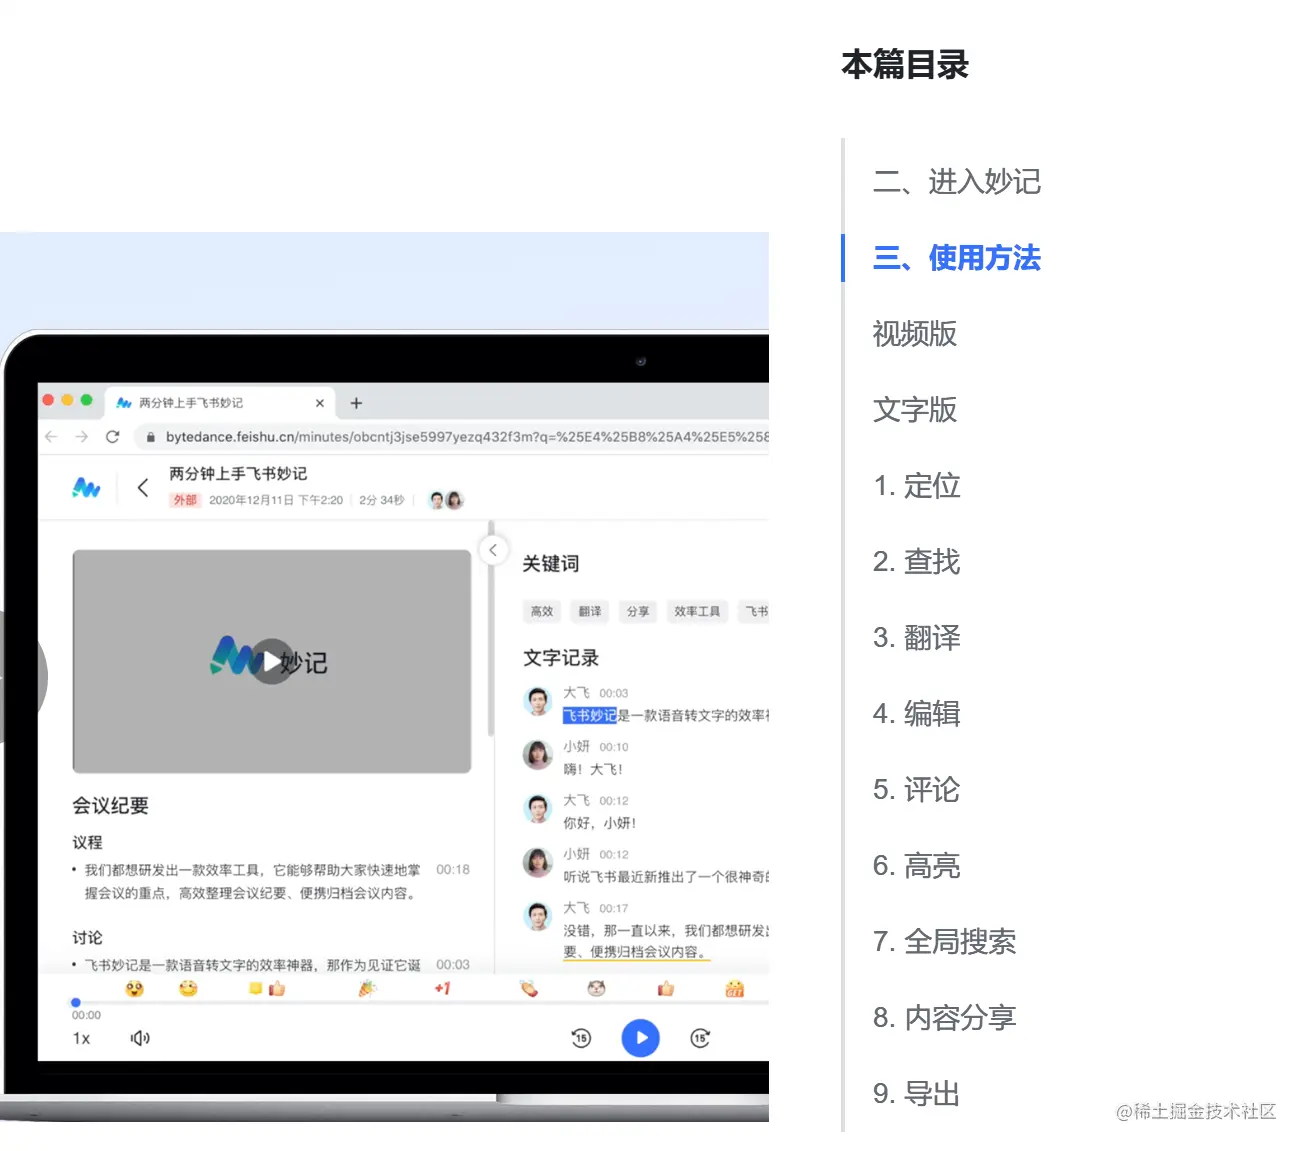1306x1151 pixels.
Task: Click the yellow square reaction marker
Action: [255, 988]
